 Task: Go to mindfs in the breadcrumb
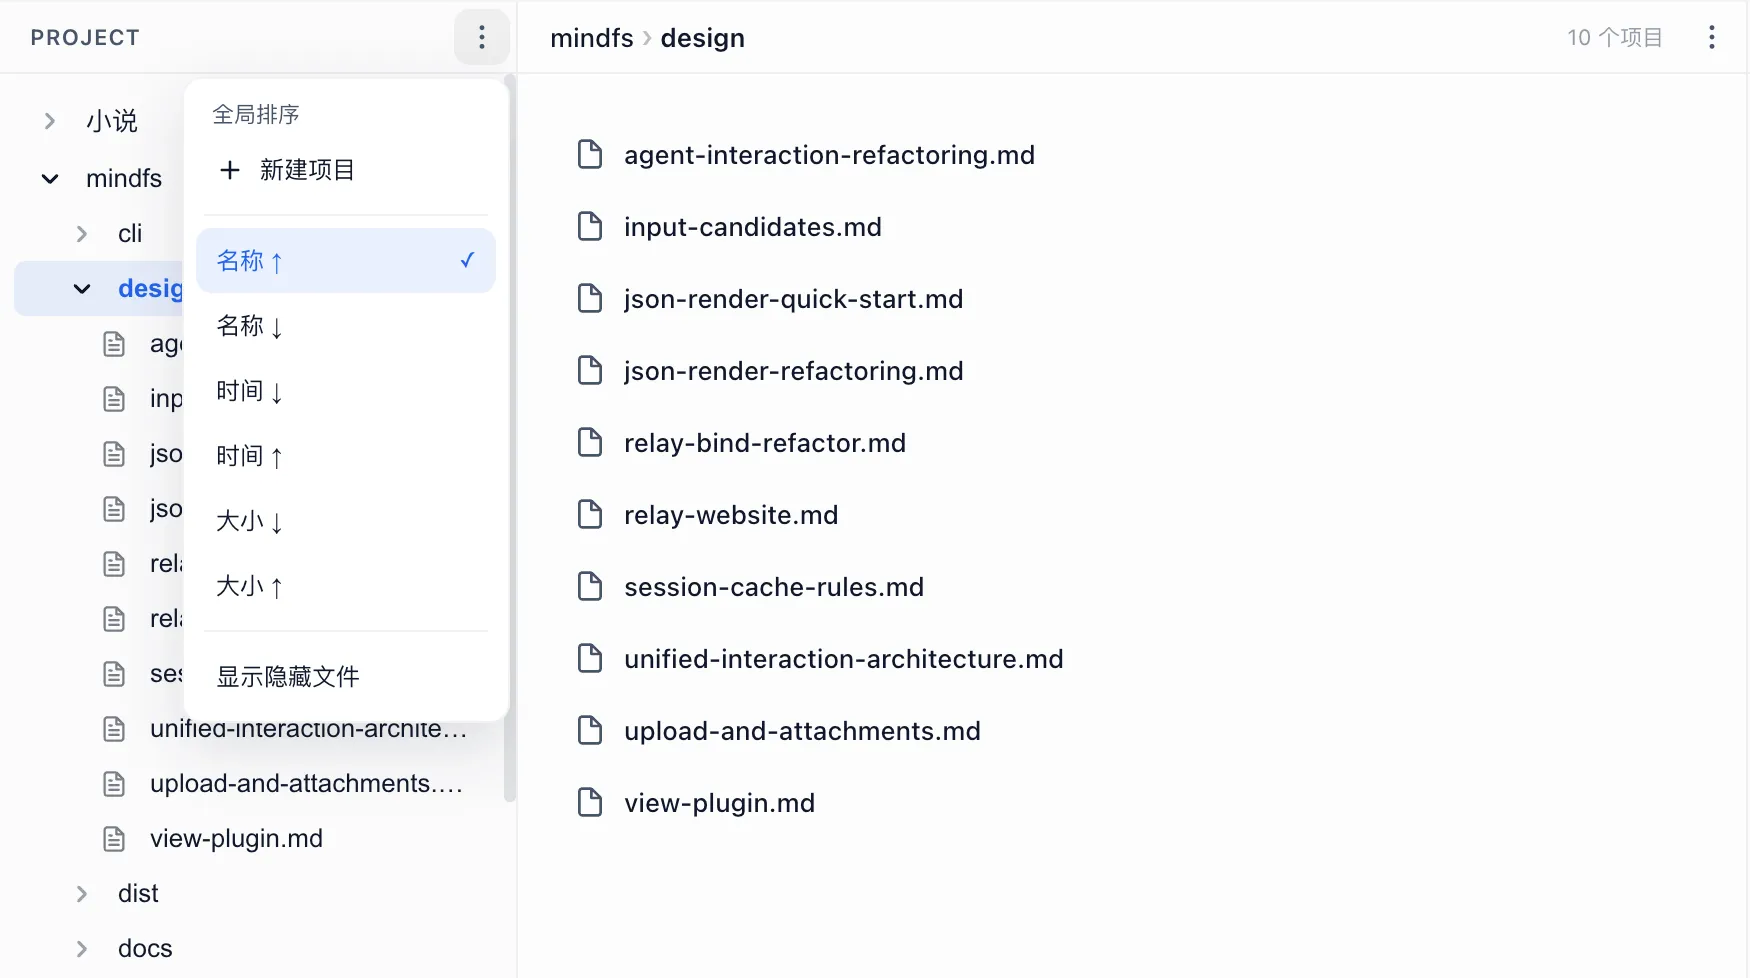click(x=592, y=38)
